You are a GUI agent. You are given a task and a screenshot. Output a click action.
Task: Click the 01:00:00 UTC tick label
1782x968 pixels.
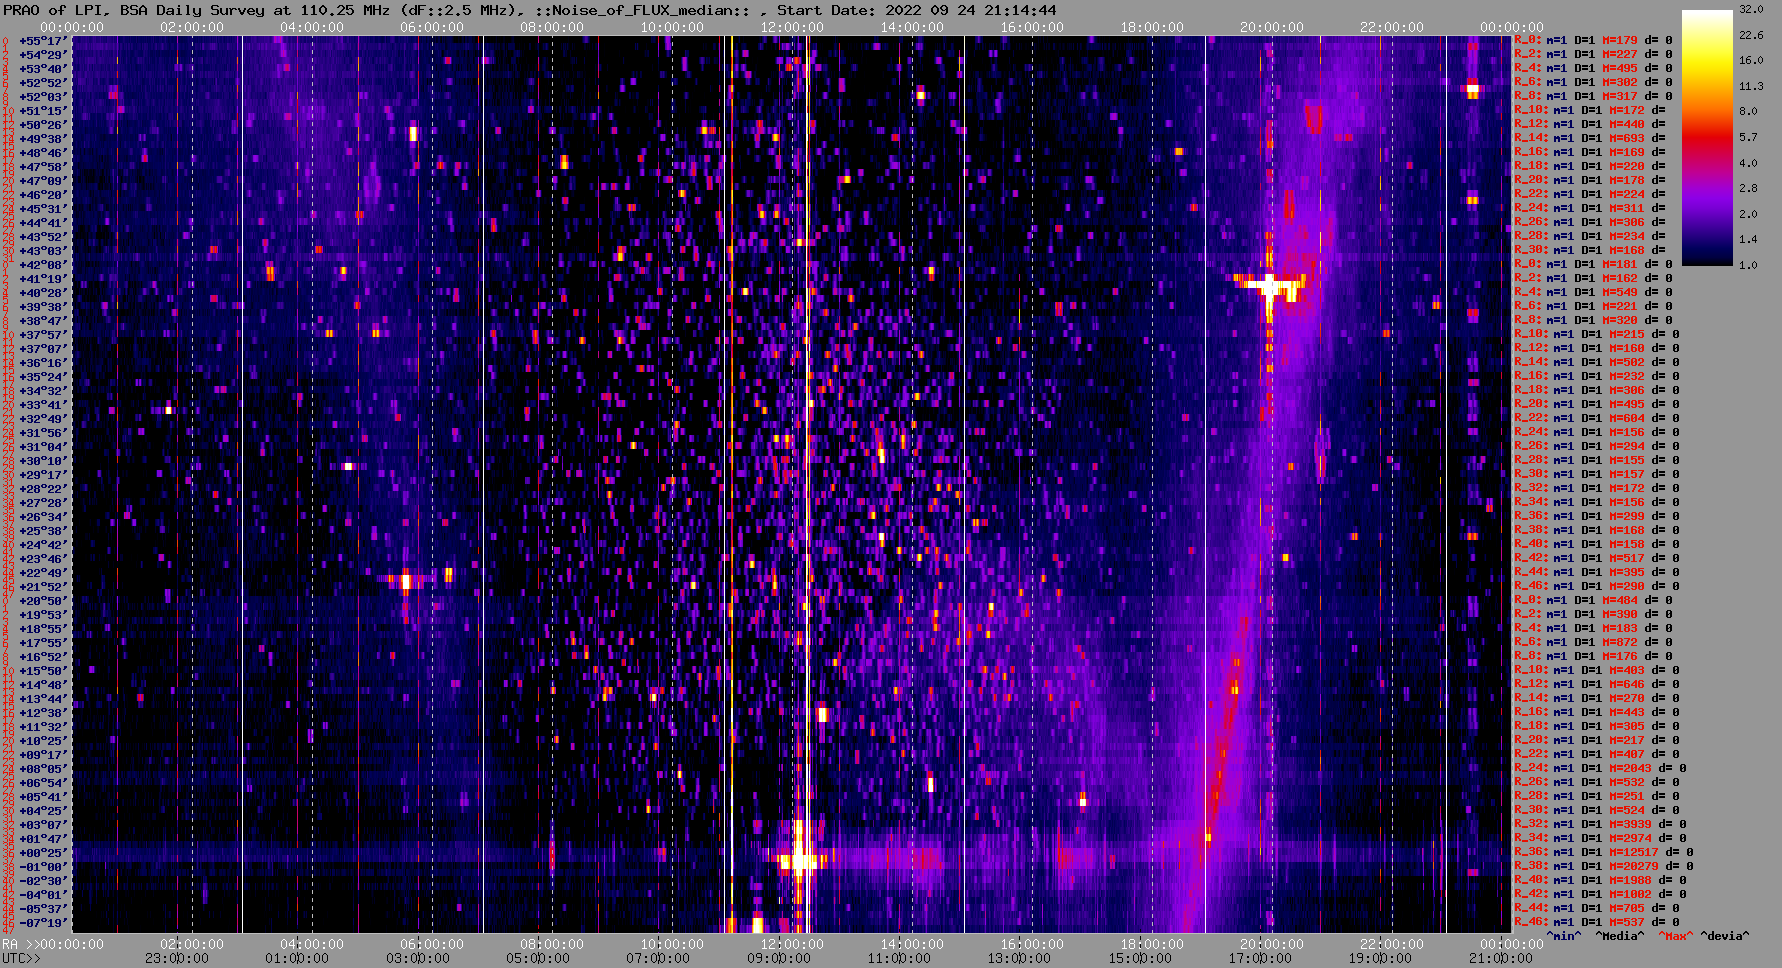click(297, 958)
